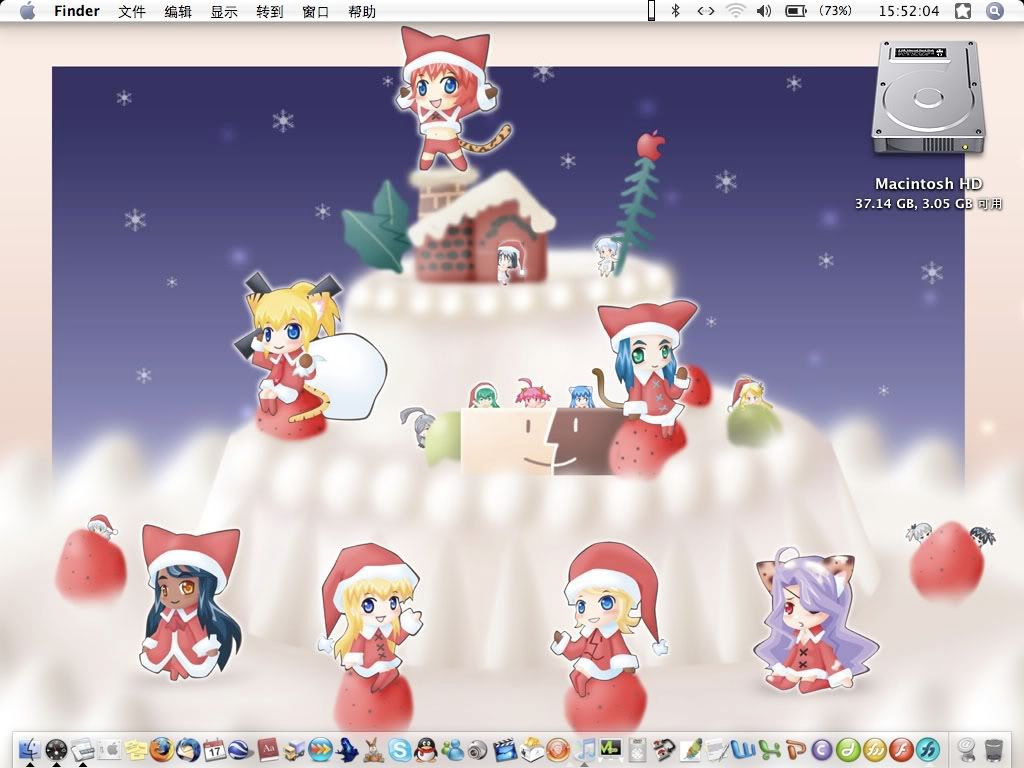Open MSN Messenger from the Dock
1024x768 pixels.
click(x=453, y=750)
